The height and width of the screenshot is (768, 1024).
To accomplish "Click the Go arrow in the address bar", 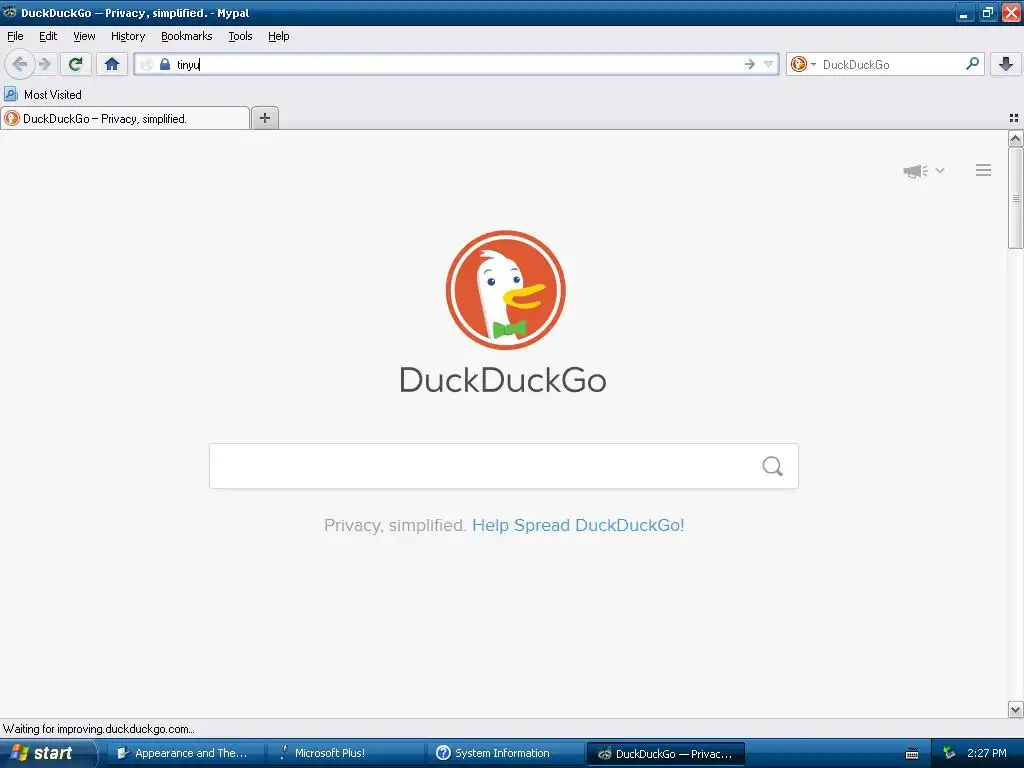I will coord(750,64).
